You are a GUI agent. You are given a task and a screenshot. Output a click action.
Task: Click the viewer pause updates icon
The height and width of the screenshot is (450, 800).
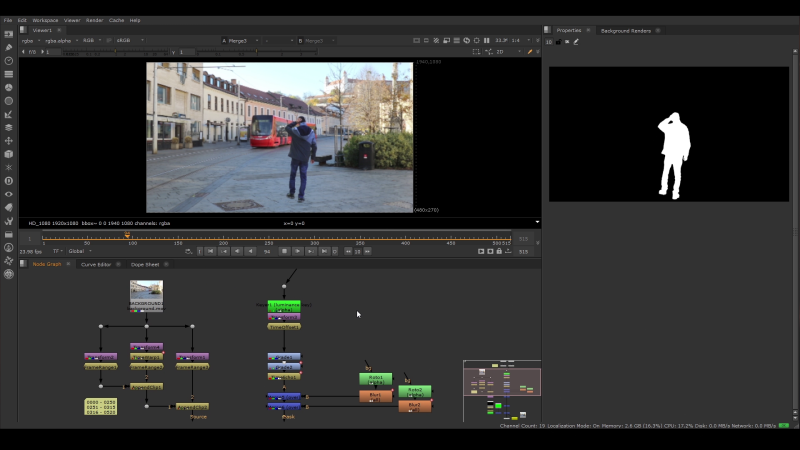coord(487,40)
